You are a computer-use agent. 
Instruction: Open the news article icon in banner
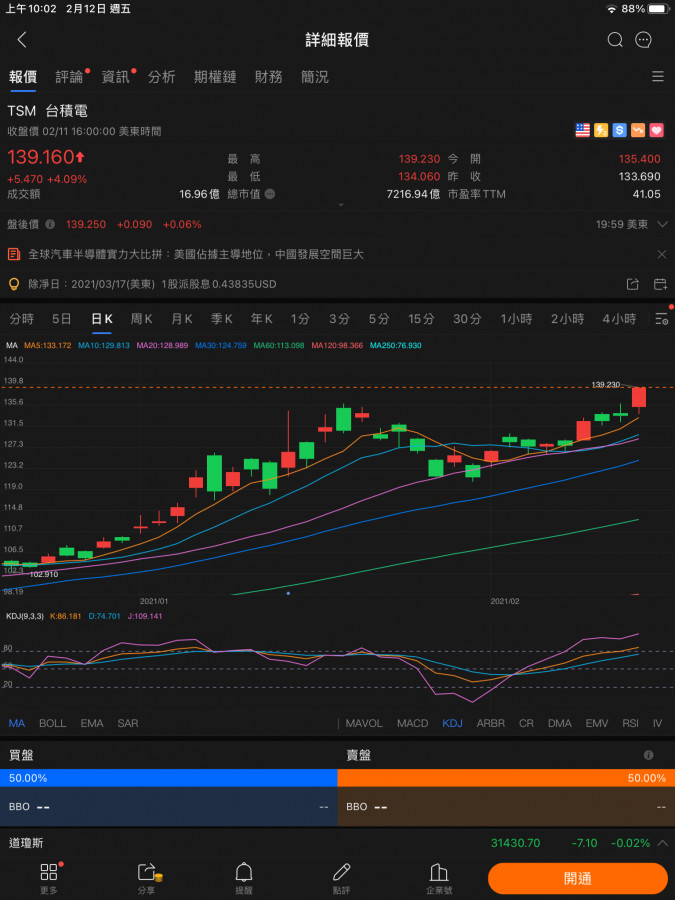(14, 254)
